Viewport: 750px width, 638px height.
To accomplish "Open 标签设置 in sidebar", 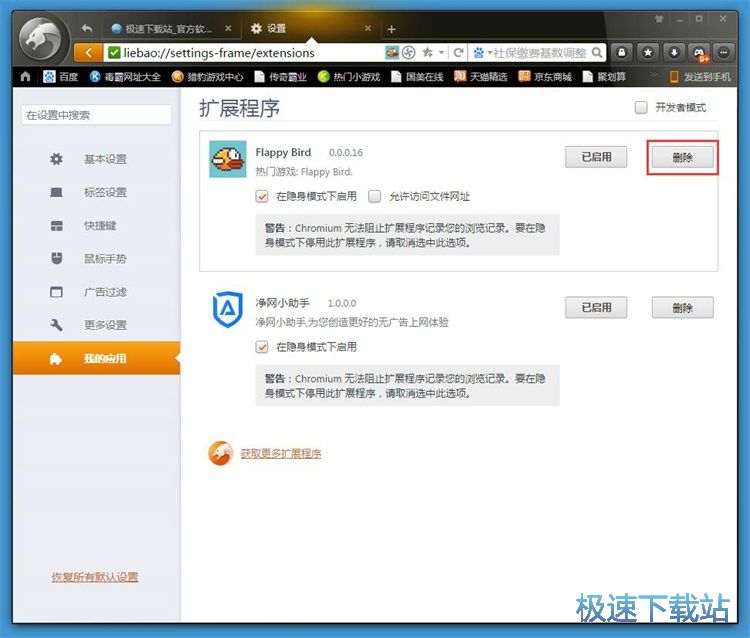I will coord(97,192).
